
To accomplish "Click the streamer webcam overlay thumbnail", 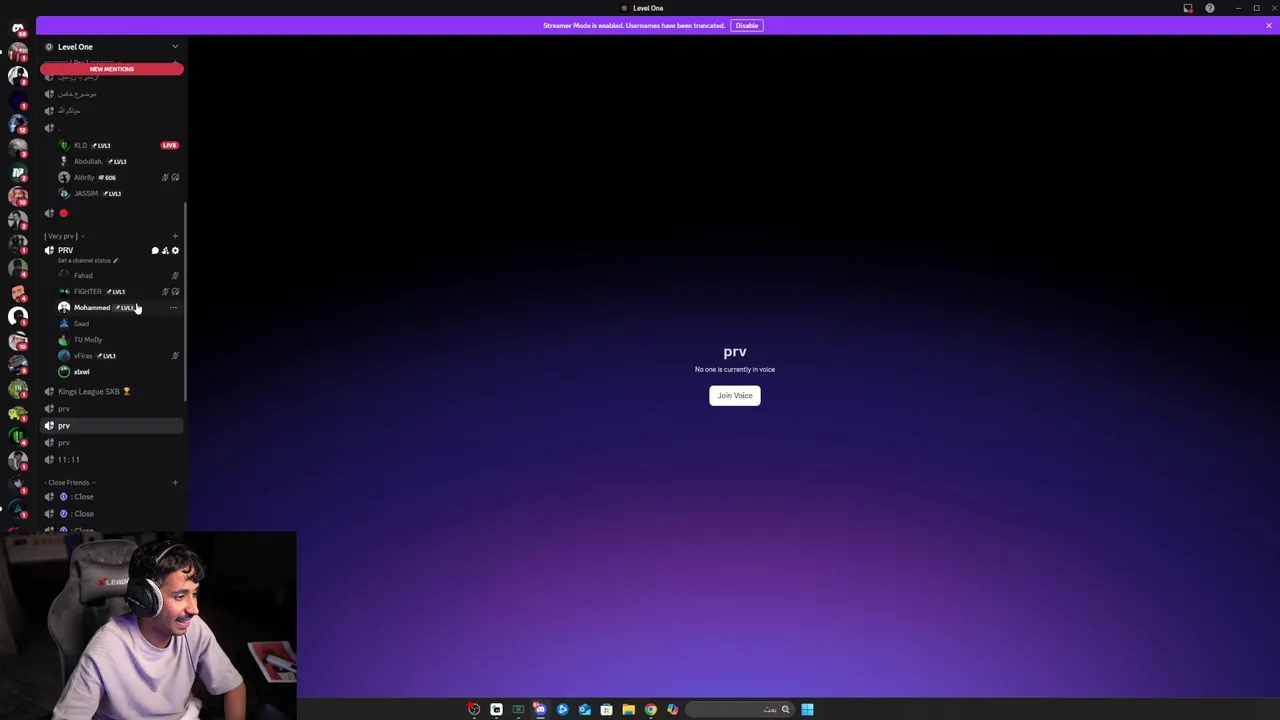I will [149, 626].
